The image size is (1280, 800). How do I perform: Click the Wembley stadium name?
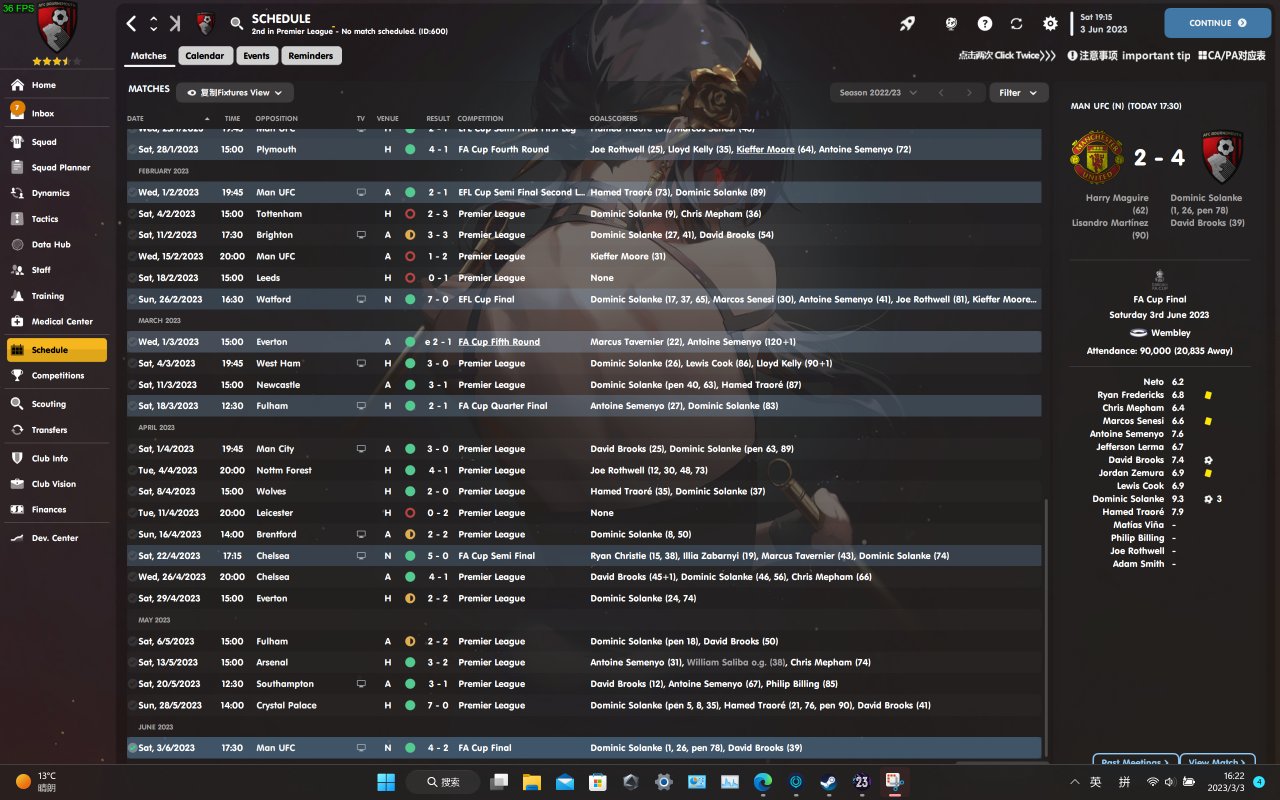pos(1171,333)
